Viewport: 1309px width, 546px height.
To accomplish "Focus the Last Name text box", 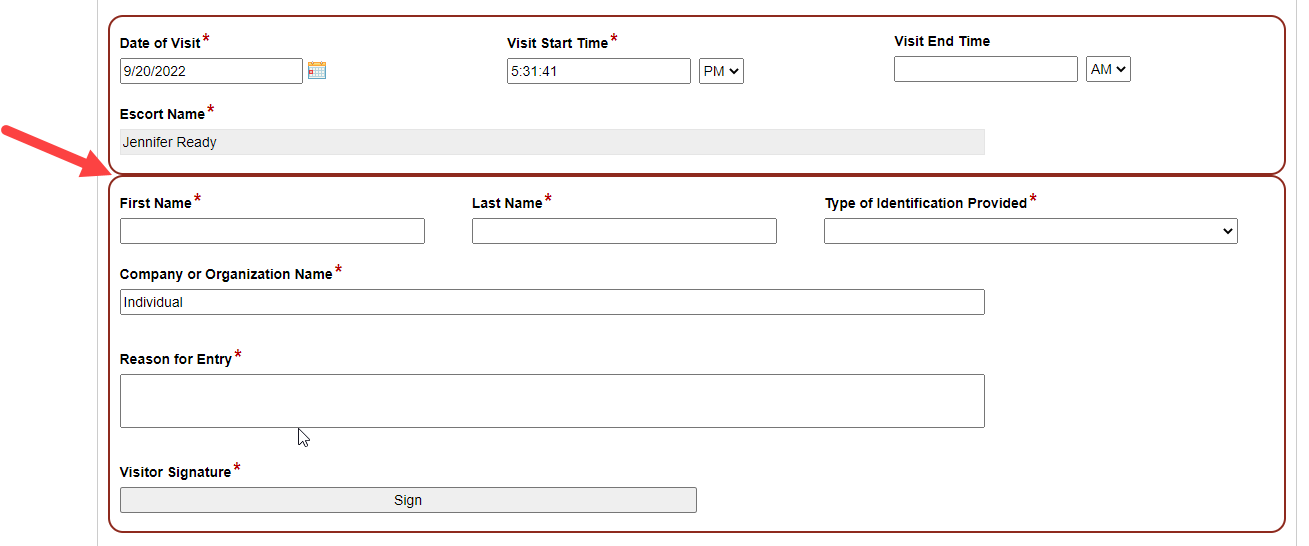I will (624, 231).
